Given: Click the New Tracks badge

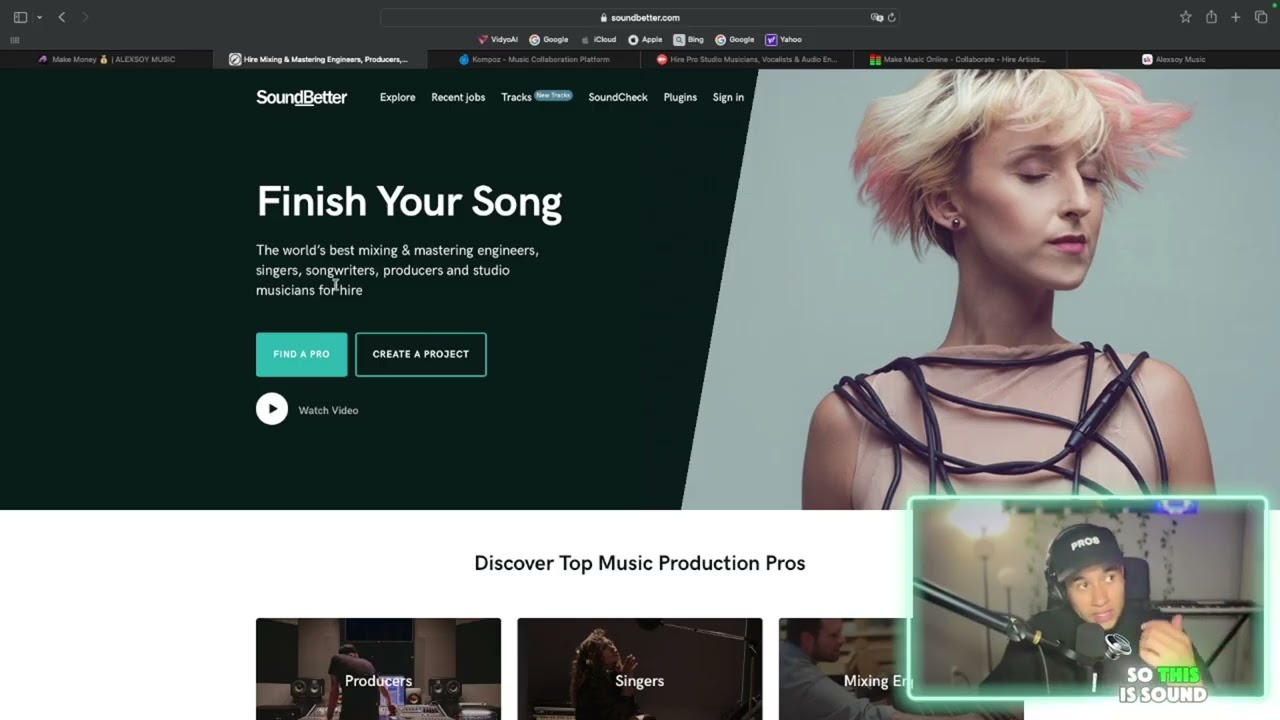Looking at the screenshot, I should [553, 95].
